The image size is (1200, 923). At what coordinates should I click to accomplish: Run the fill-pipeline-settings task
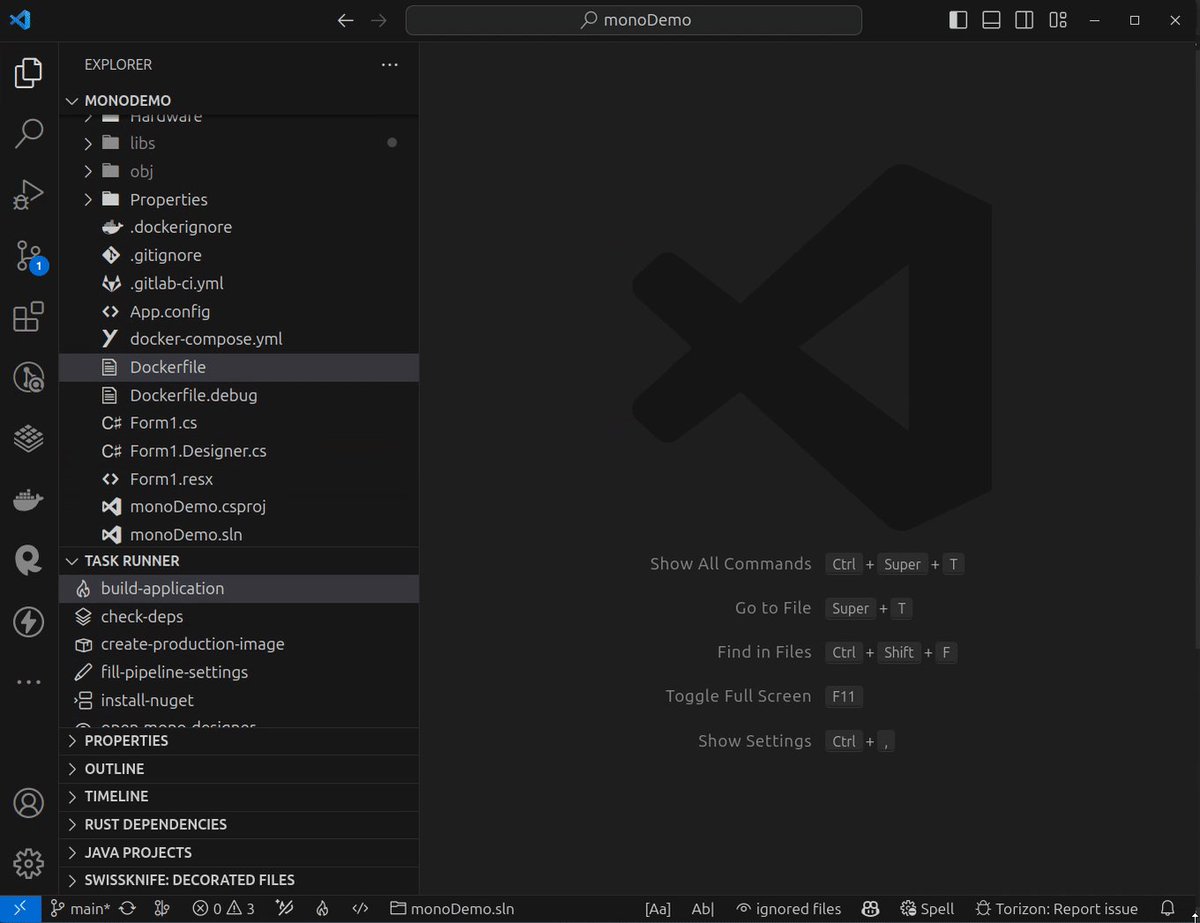coord(239,673)
